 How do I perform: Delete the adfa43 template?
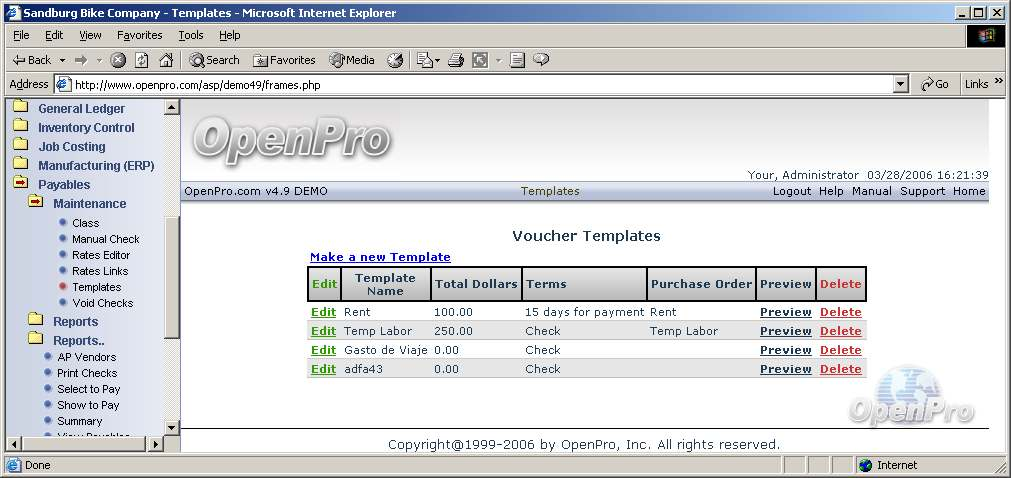click(840, 369)
